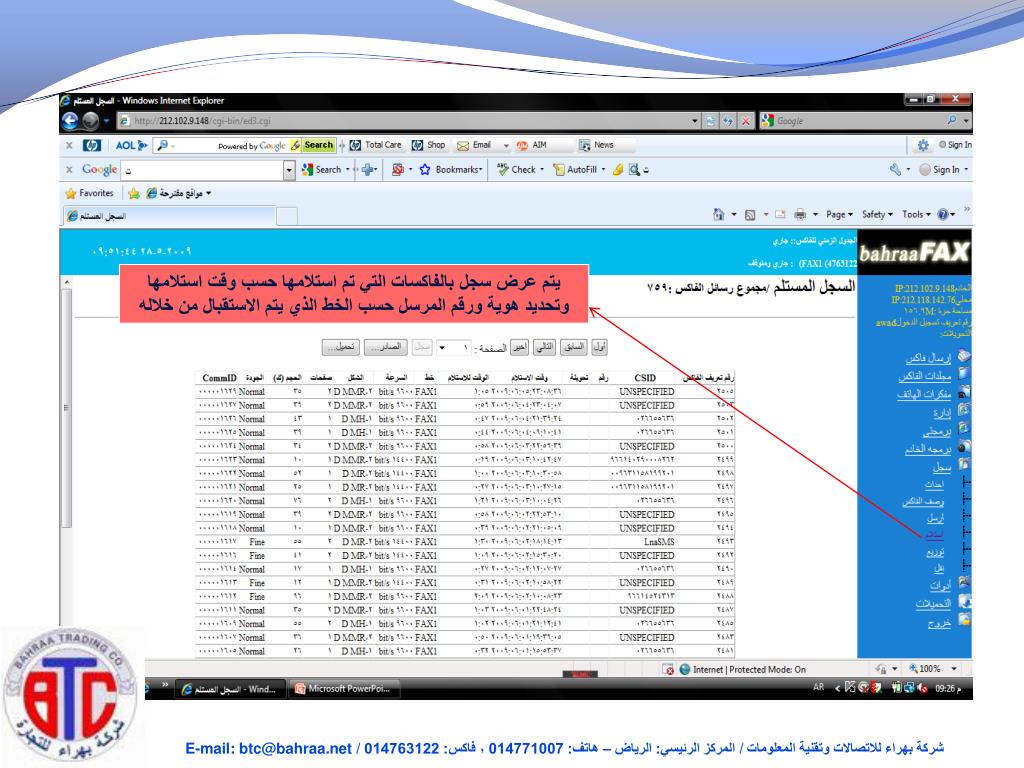Click the Print icon in command bar
Viewport: 1024px width, 768px height.
click(x=800, y=214)
